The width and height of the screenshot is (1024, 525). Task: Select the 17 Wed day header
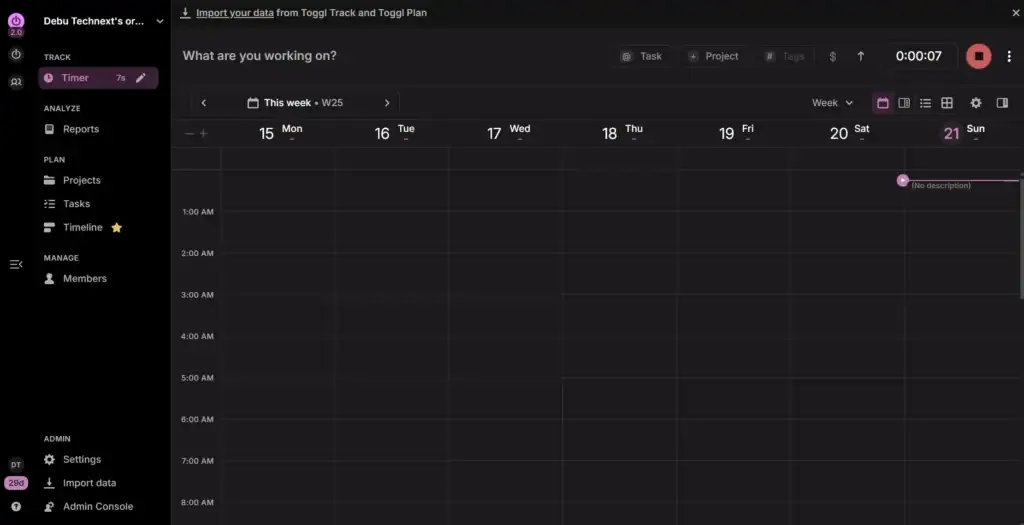point(509,133)
